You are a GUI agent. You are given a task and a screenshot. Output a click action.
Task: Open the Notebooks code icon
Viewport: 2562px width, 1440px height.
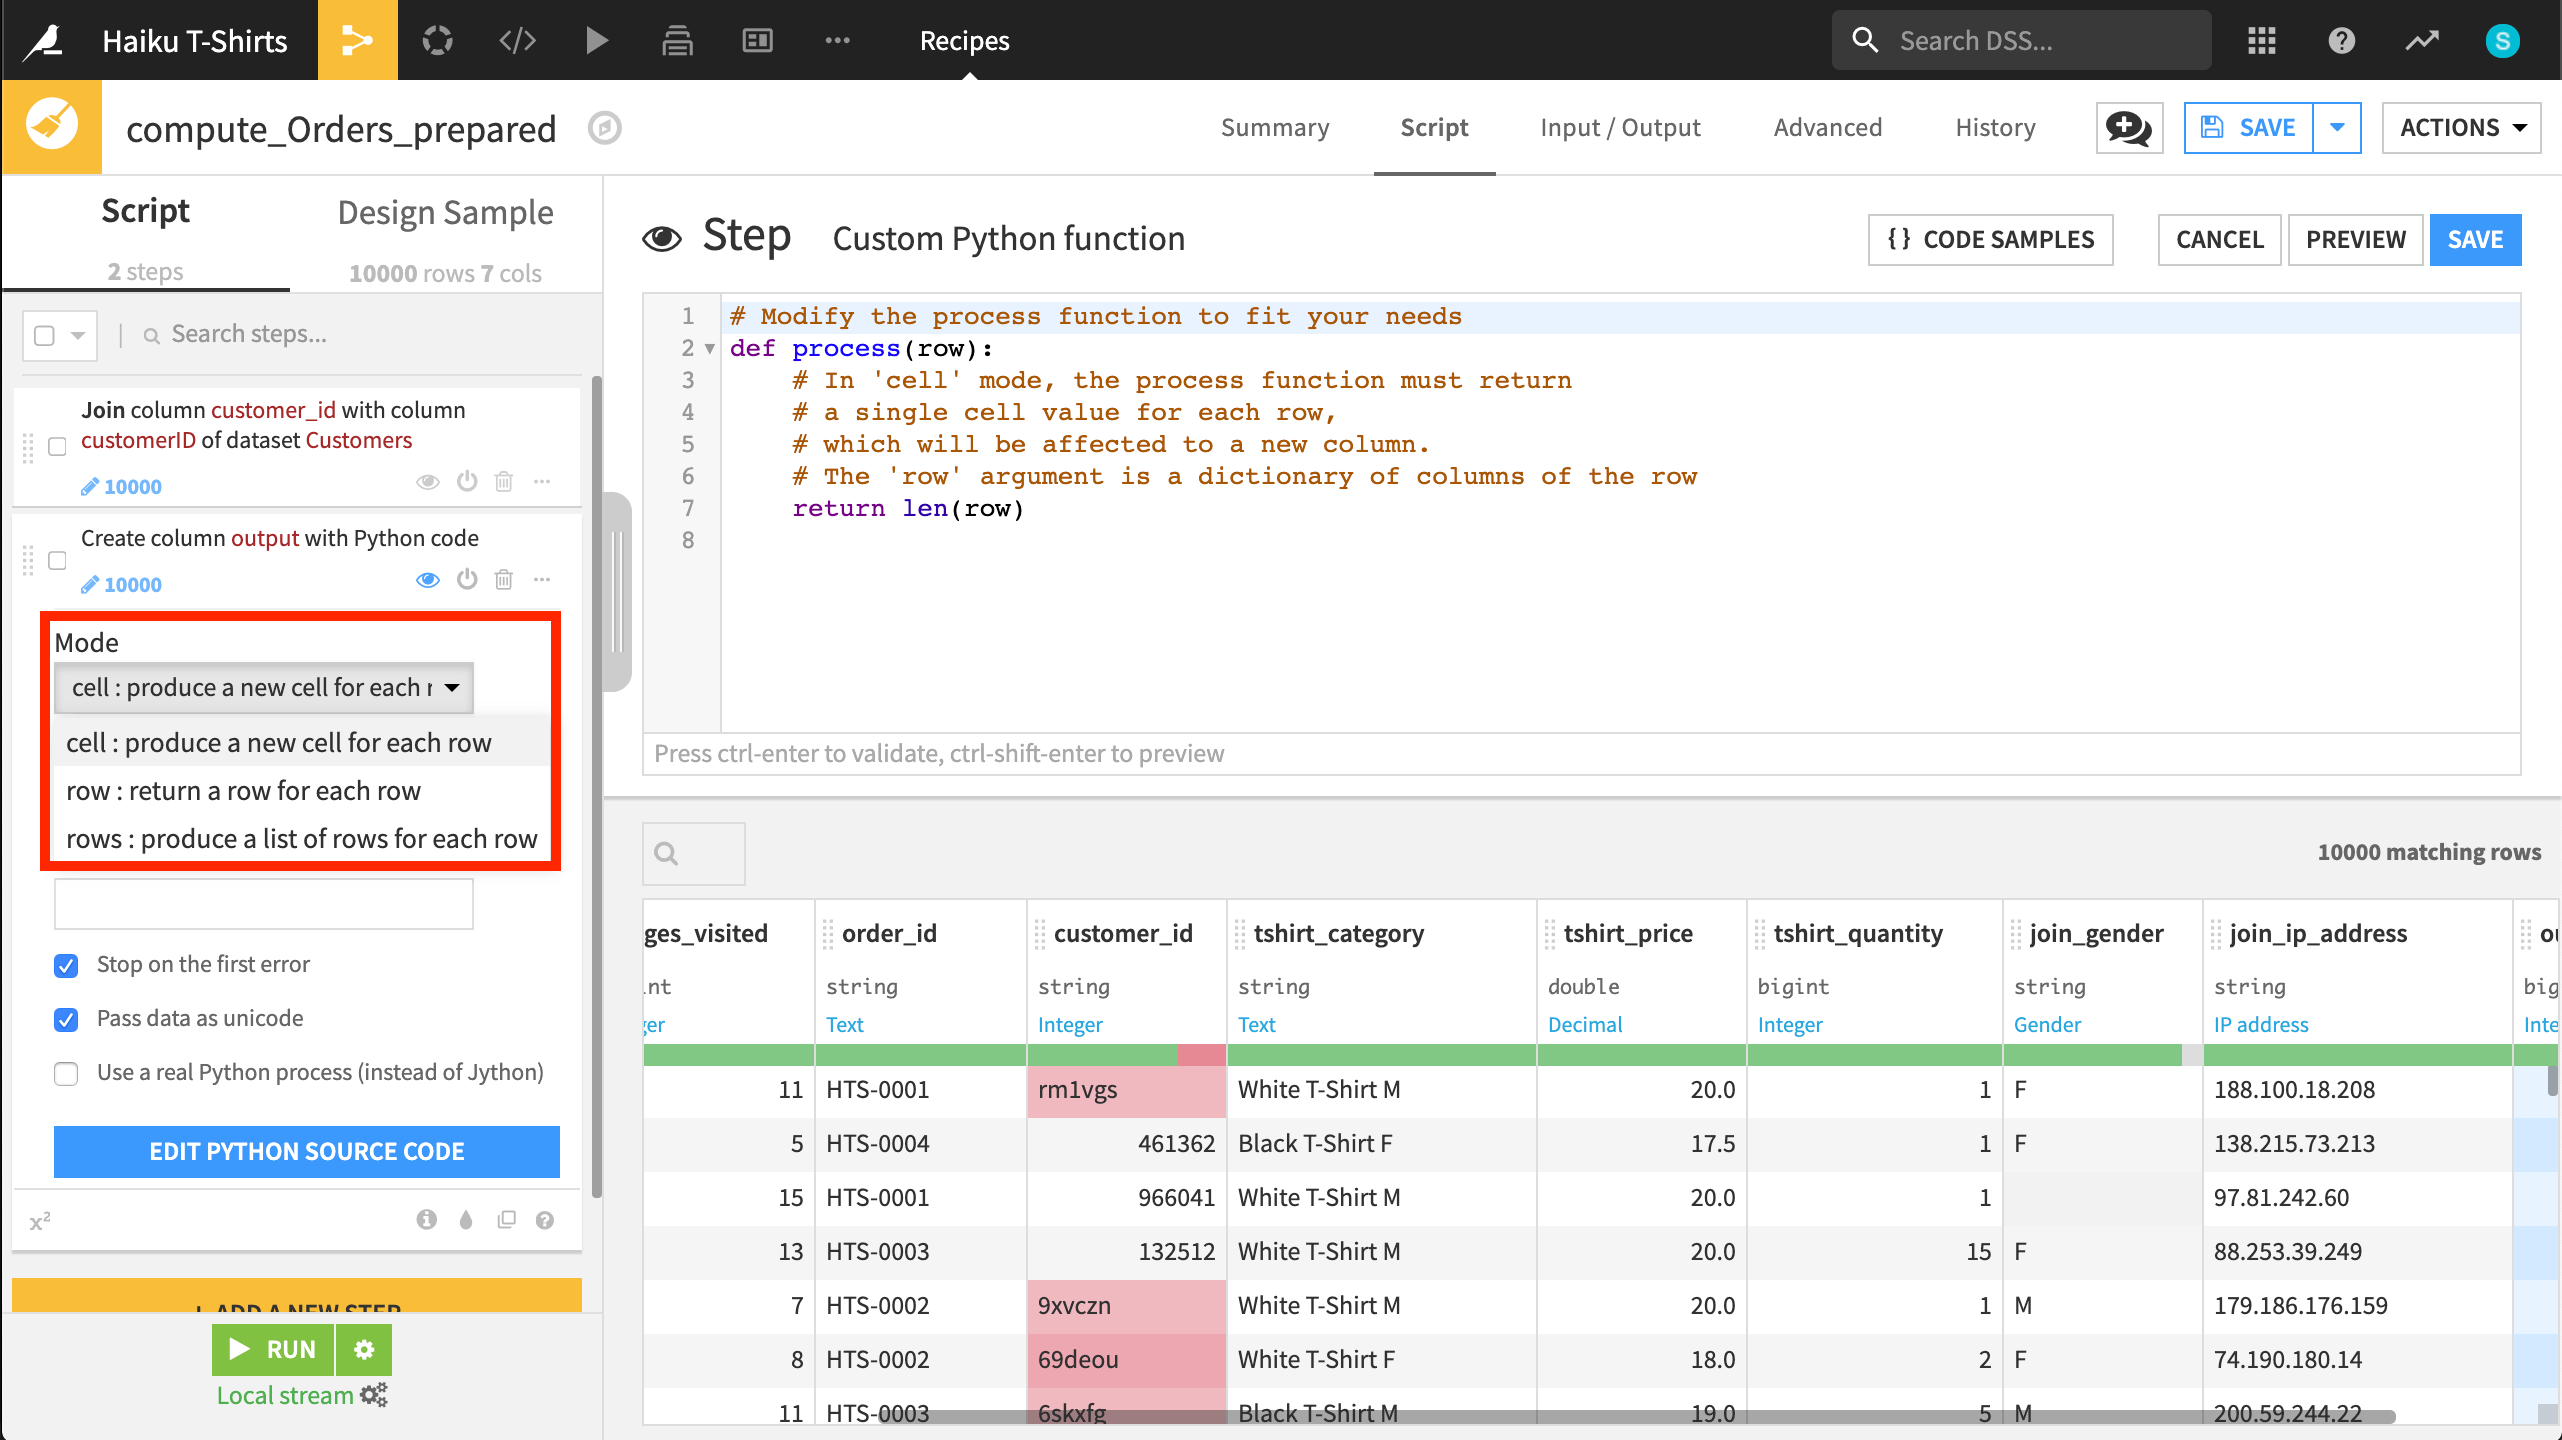(x=517, y=40)
